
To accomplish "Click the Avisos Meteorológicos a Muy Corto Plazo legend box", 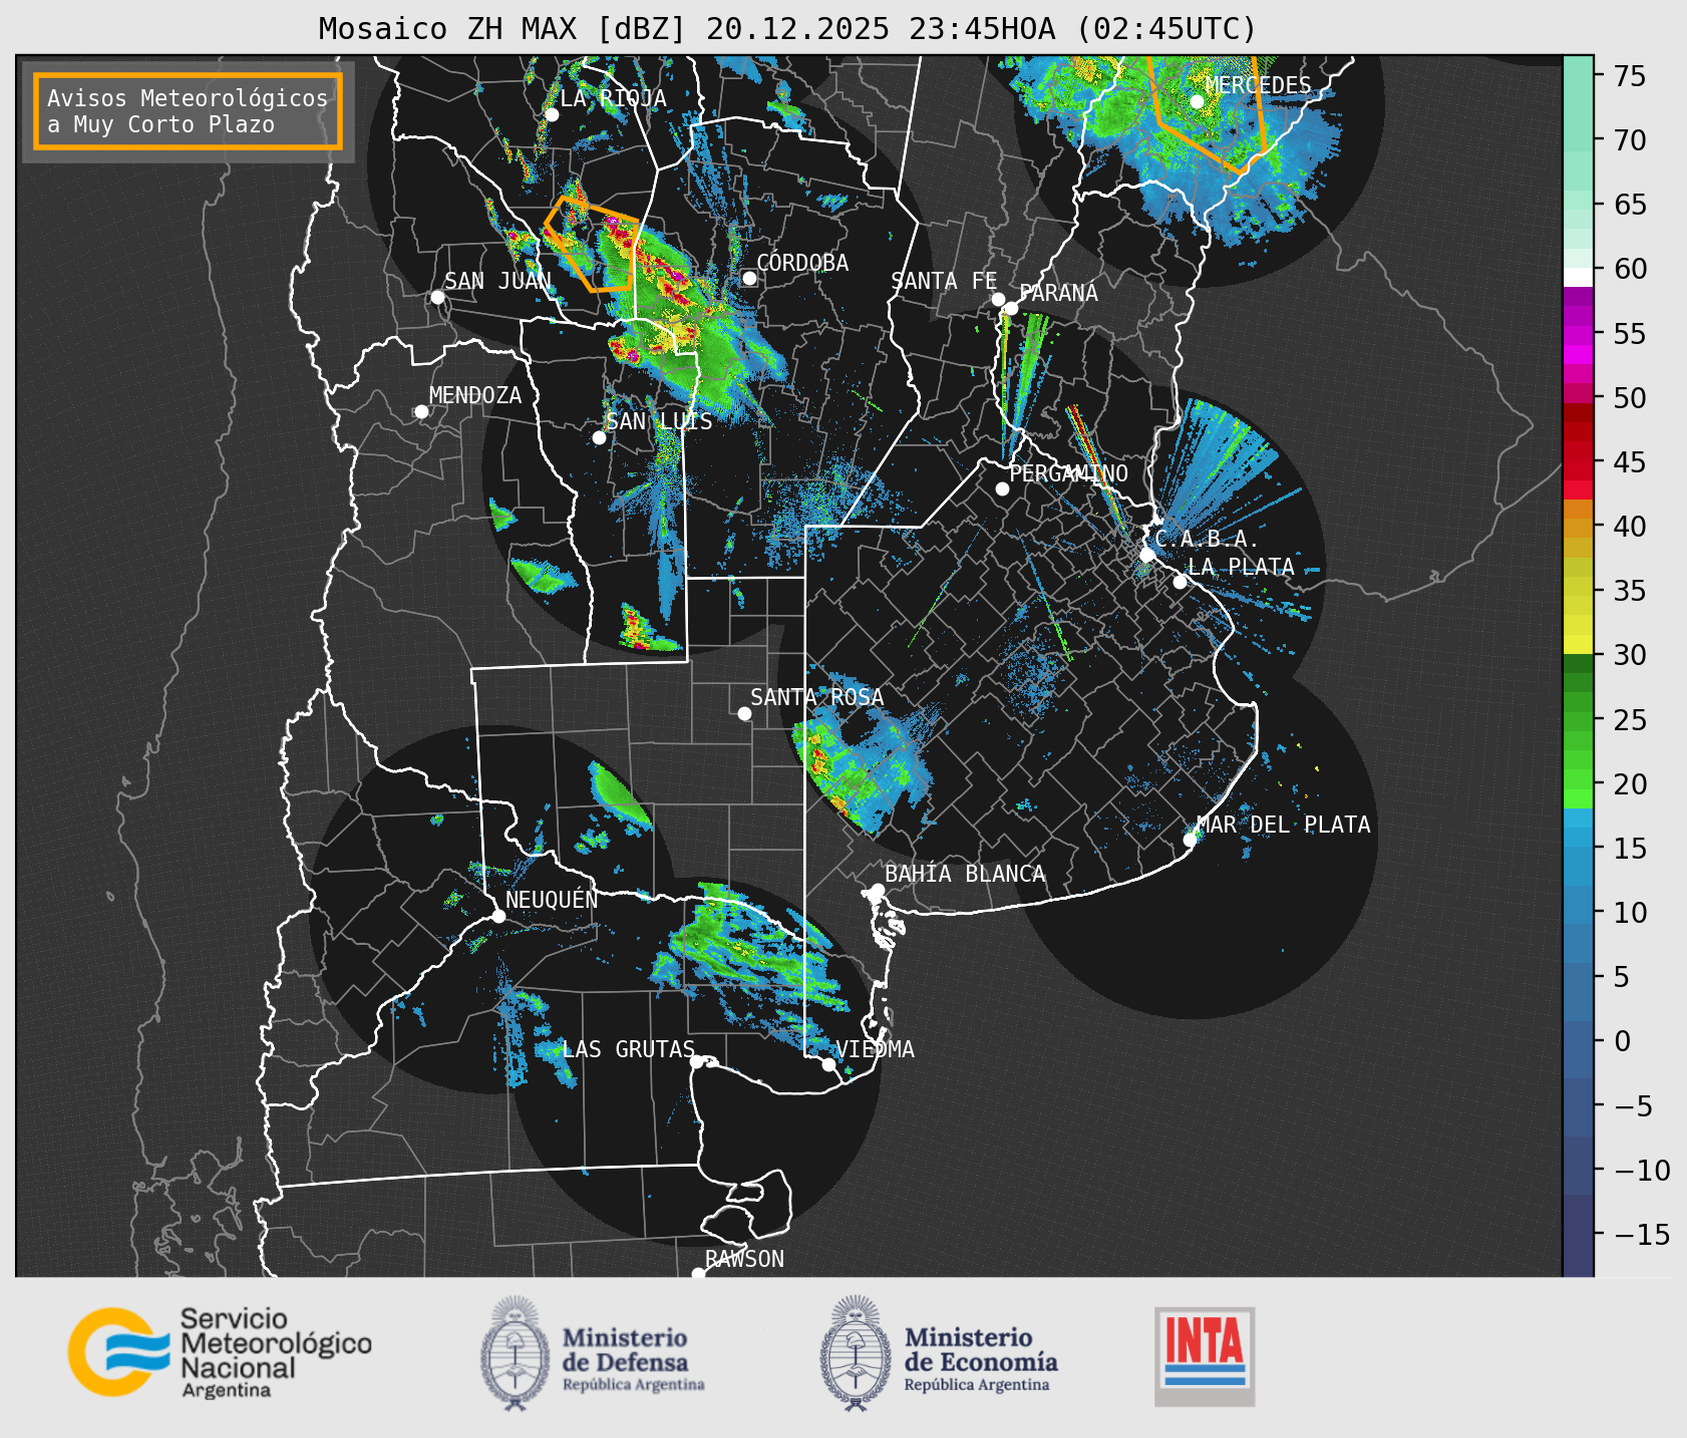I will click(x=188, y=111).
